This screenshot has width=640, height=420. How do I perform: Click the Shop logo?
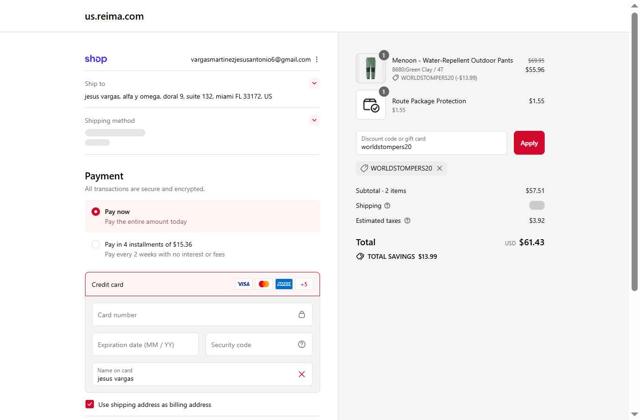[x=96, y=59]
